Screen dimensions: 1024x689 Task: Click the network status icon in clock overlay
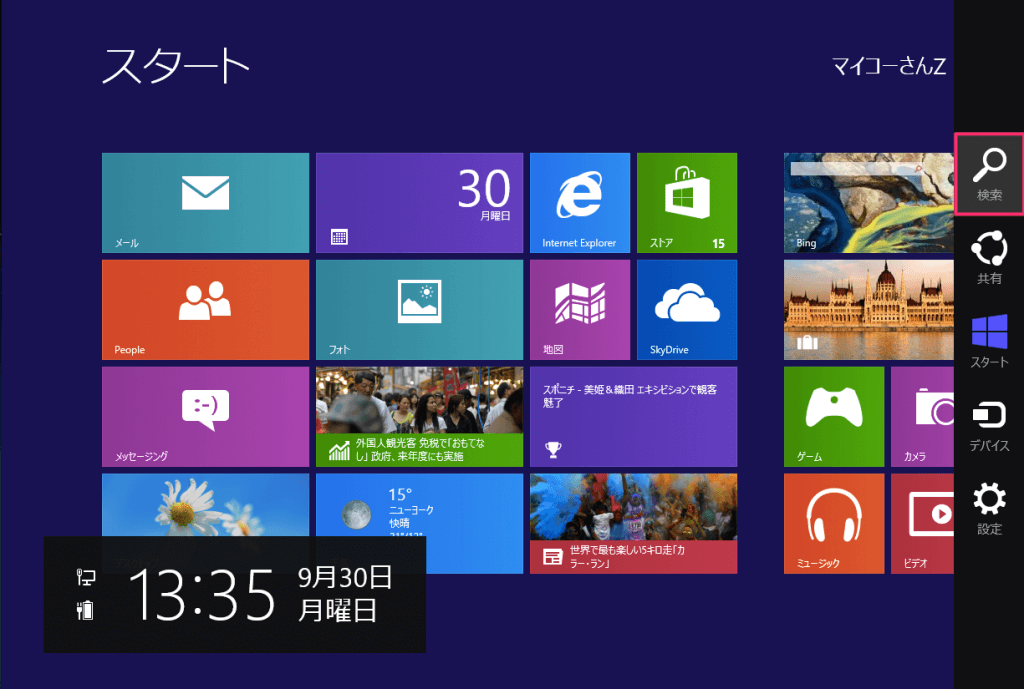pos(86,577)
